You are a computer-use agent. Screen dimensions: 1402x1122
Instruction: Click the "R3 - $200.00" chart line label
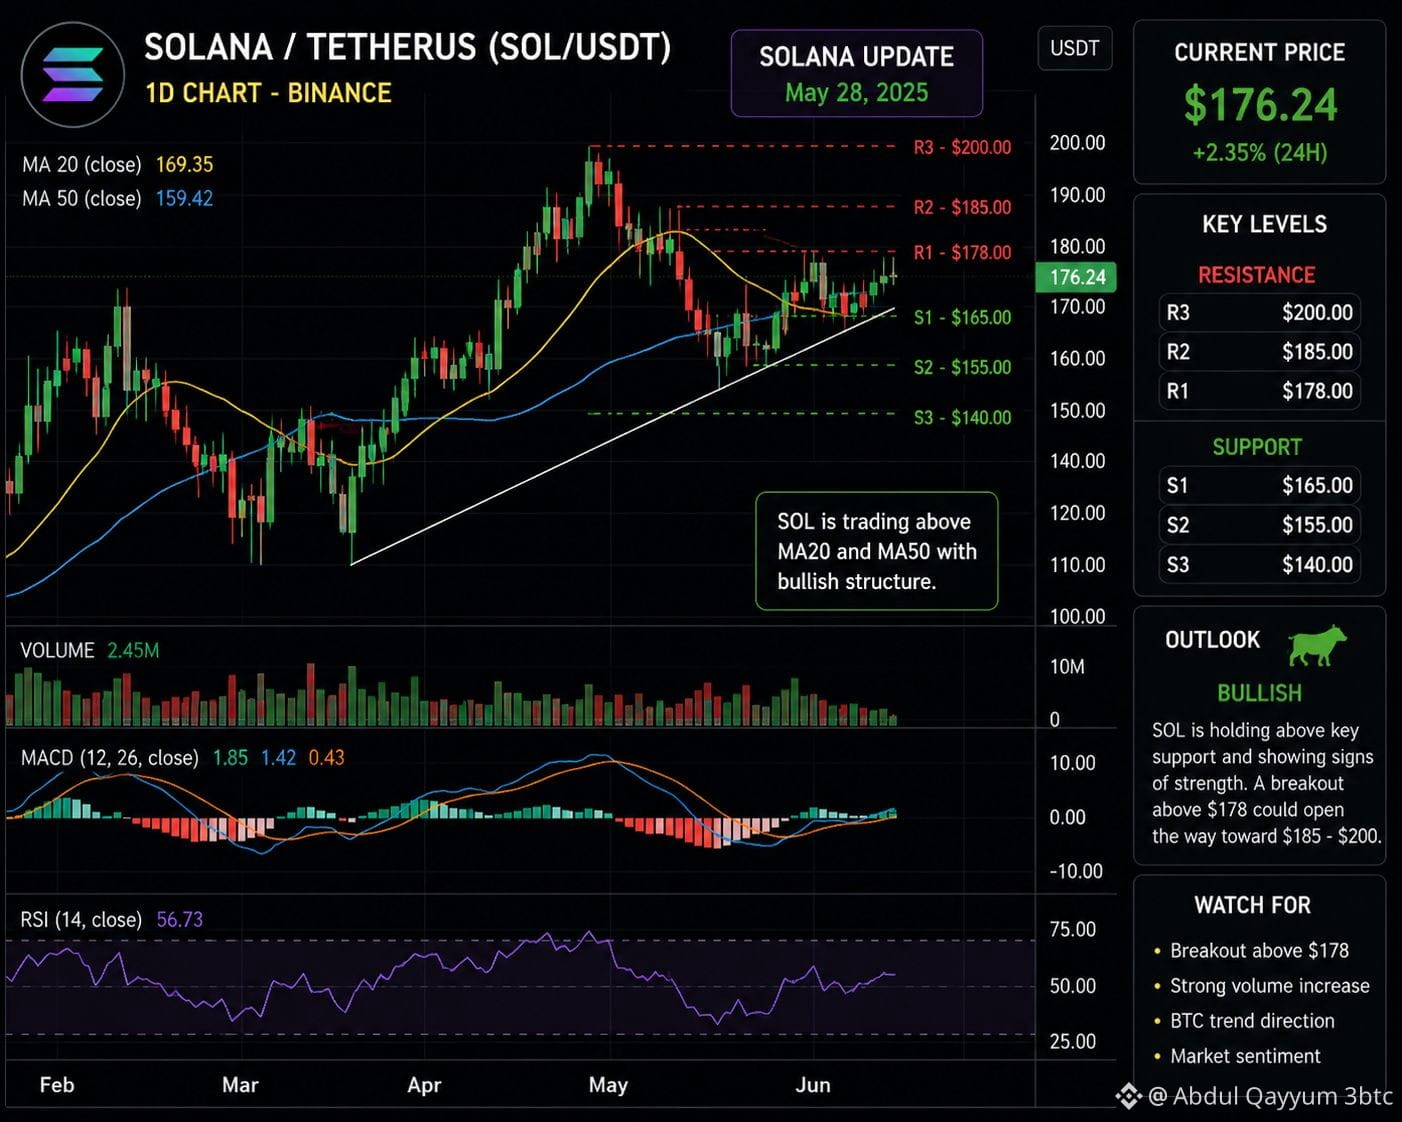(962, 147)
